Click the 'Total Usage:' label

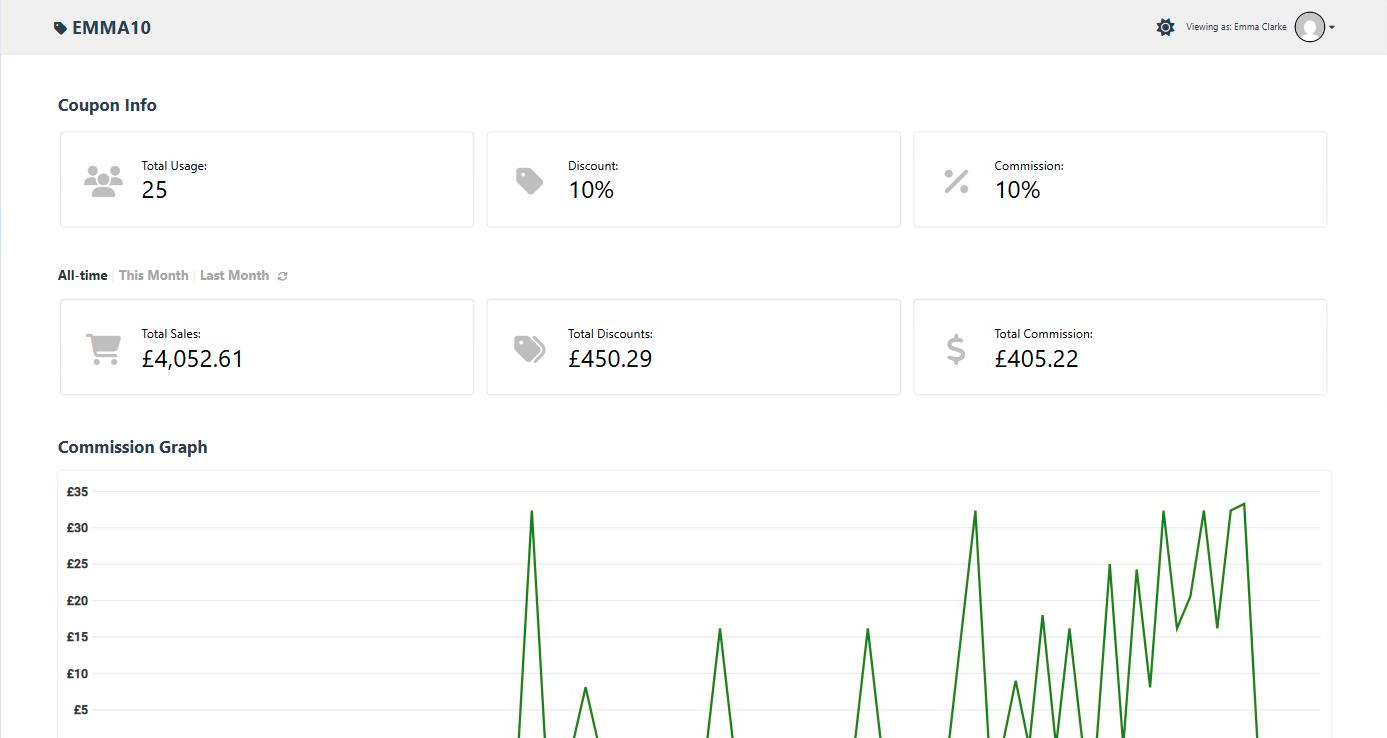pyautogui.click(x=174, y=166)
